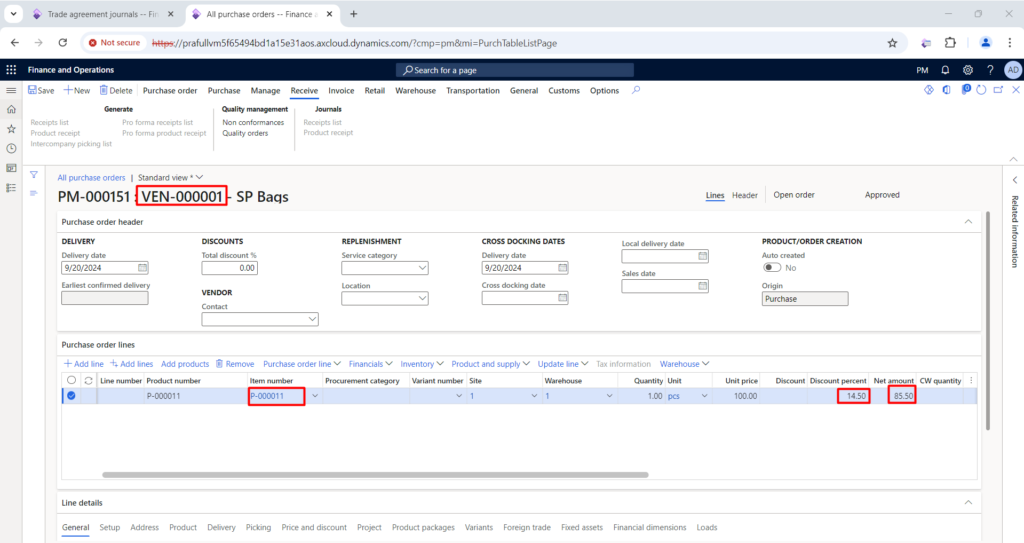Open the Inventory dropdown menu
Viewport: 1024px width, 543px height.
coord(422,364)
